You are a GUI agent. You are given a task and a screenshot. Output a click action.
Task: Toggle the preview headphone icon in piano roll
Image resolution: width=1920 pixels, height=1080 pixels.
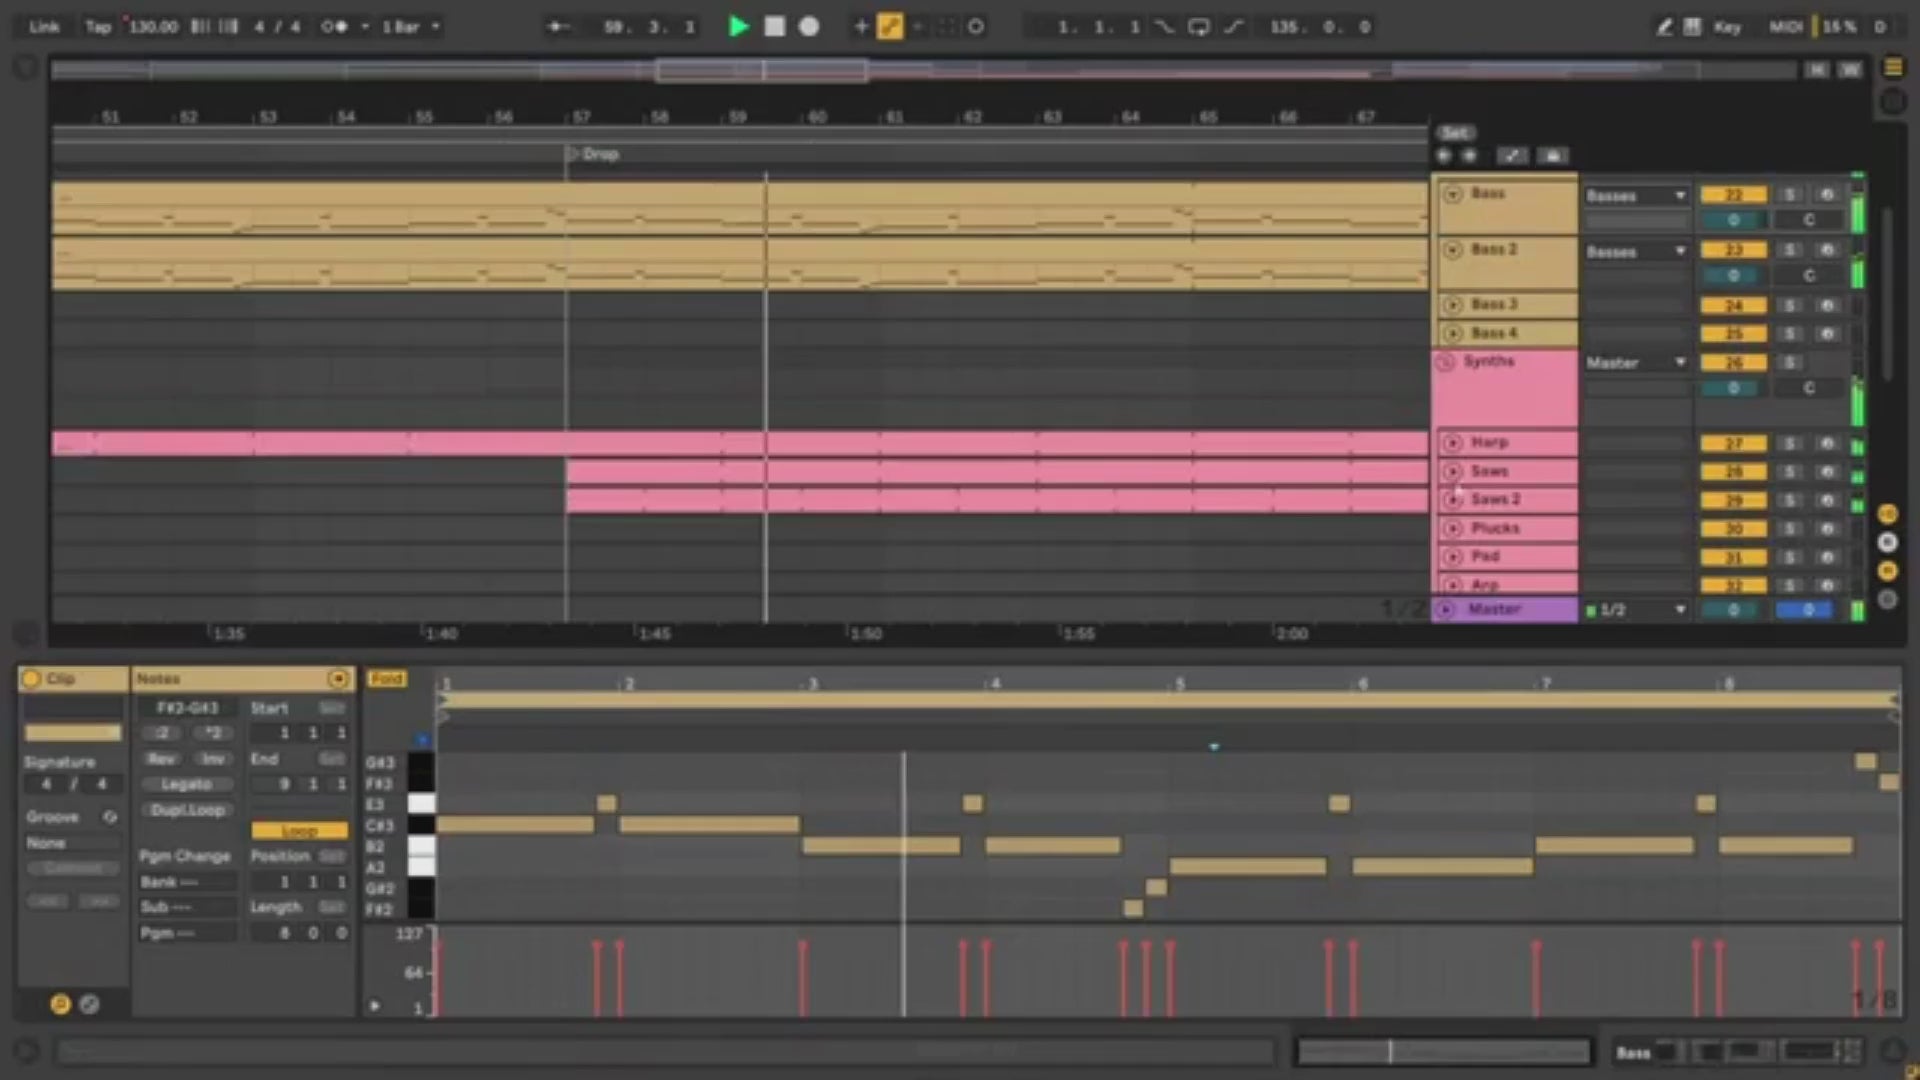[x=422, y=740]
